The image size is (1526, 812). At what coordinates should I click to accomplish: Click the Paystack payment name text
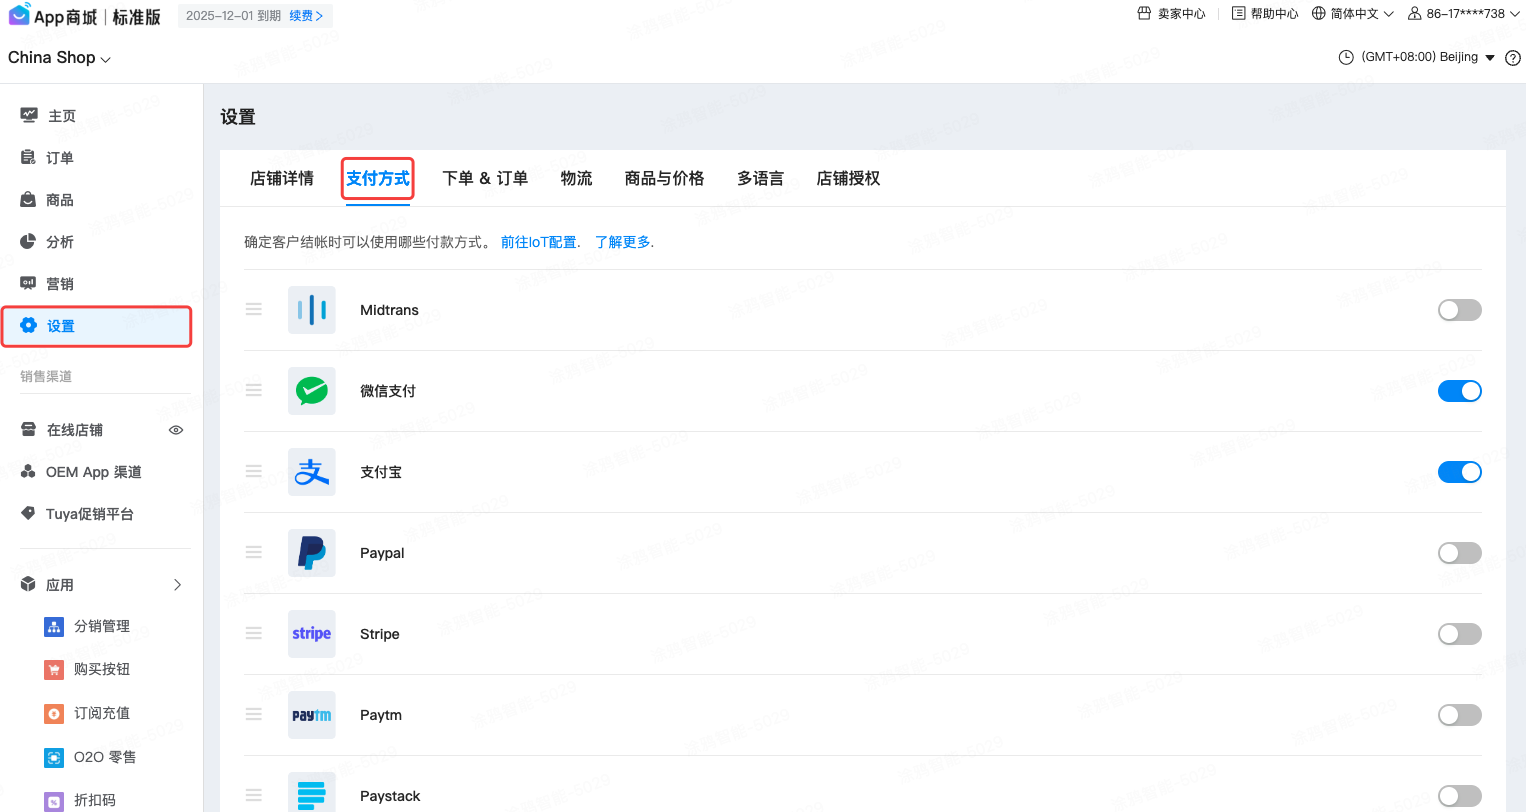(x=390, y=796)
